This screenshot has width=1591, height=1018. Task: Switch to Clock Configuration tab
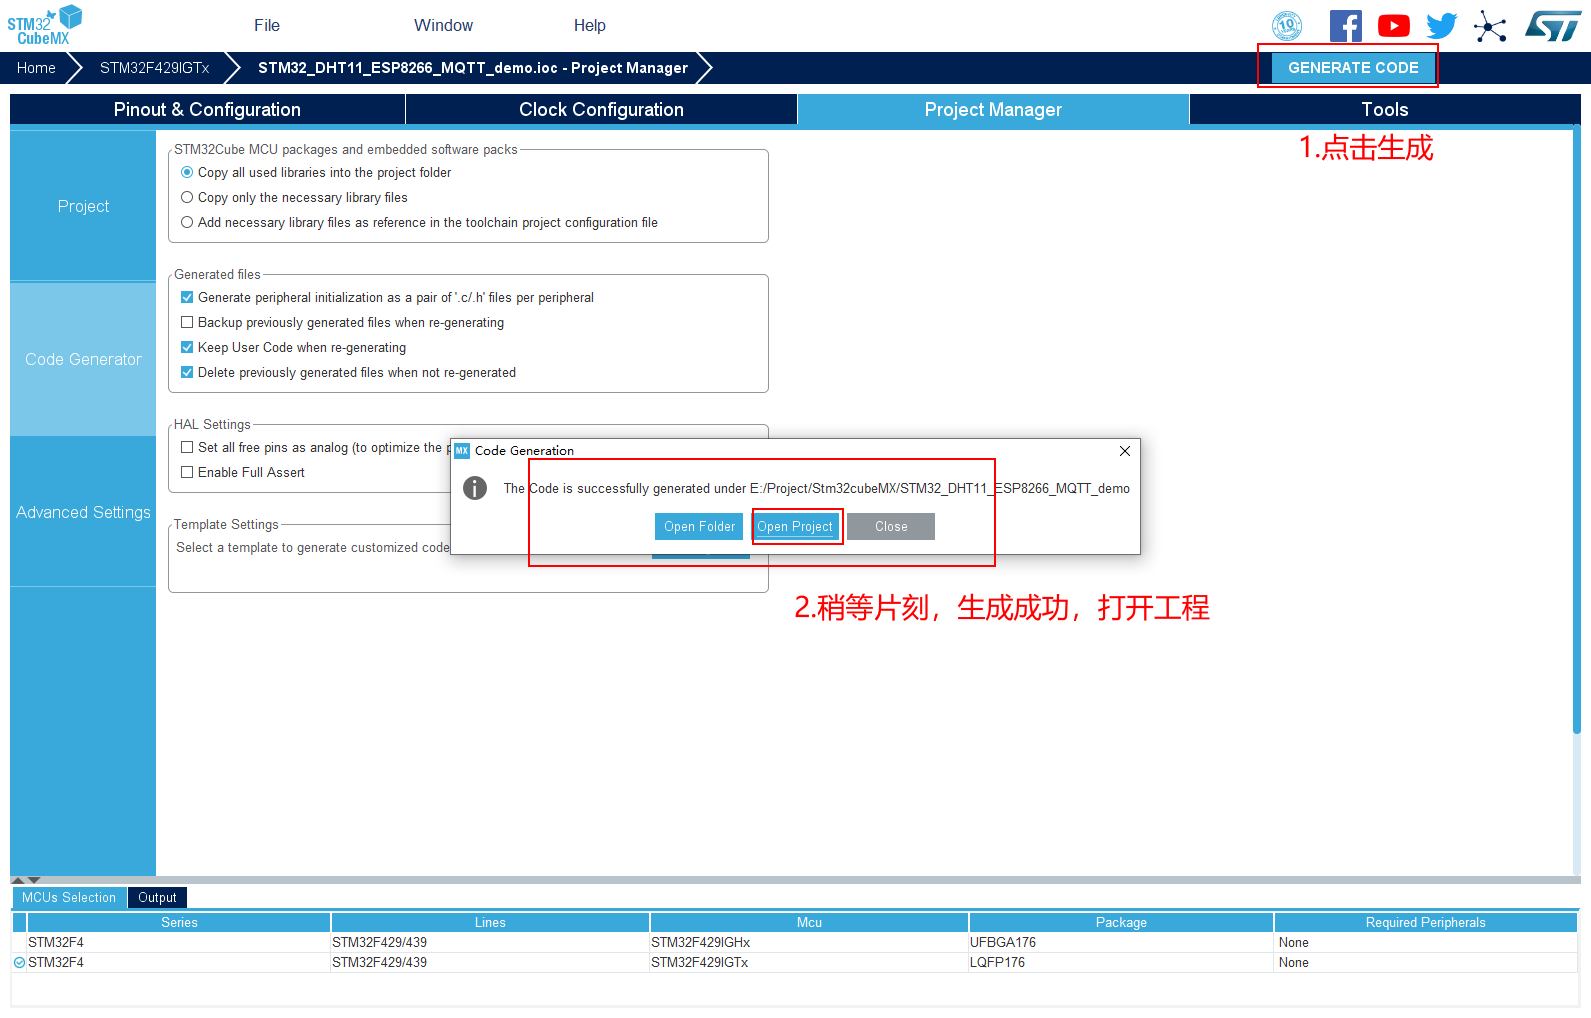coord(601,110)
